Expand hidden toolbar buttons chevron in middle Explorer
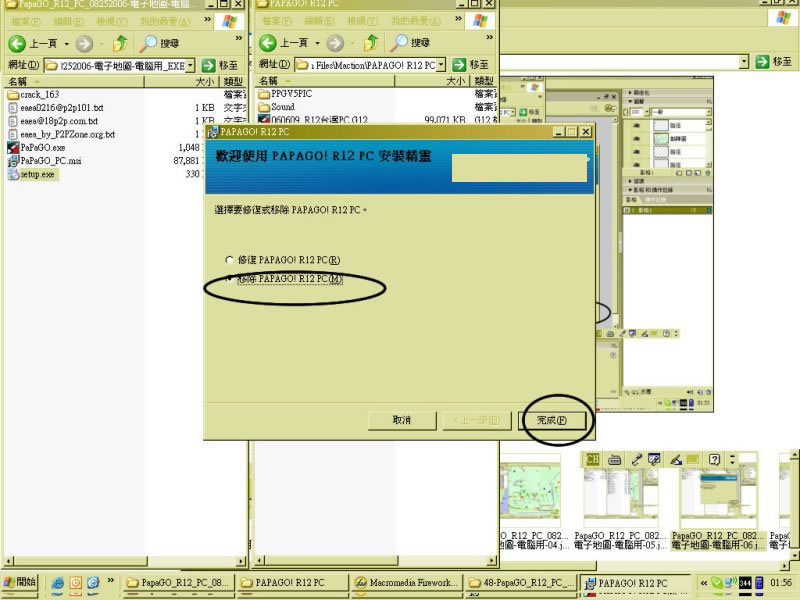The width and height of the screenshot is (800, 600). [490, 38]
